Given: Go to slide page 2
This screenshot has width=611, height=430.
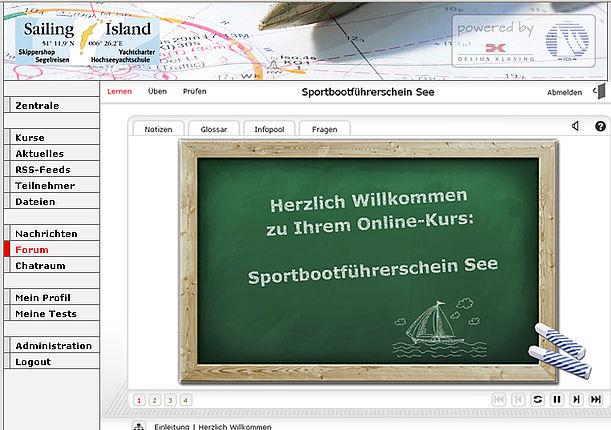Looking at the screenshot, I should 155,400.
